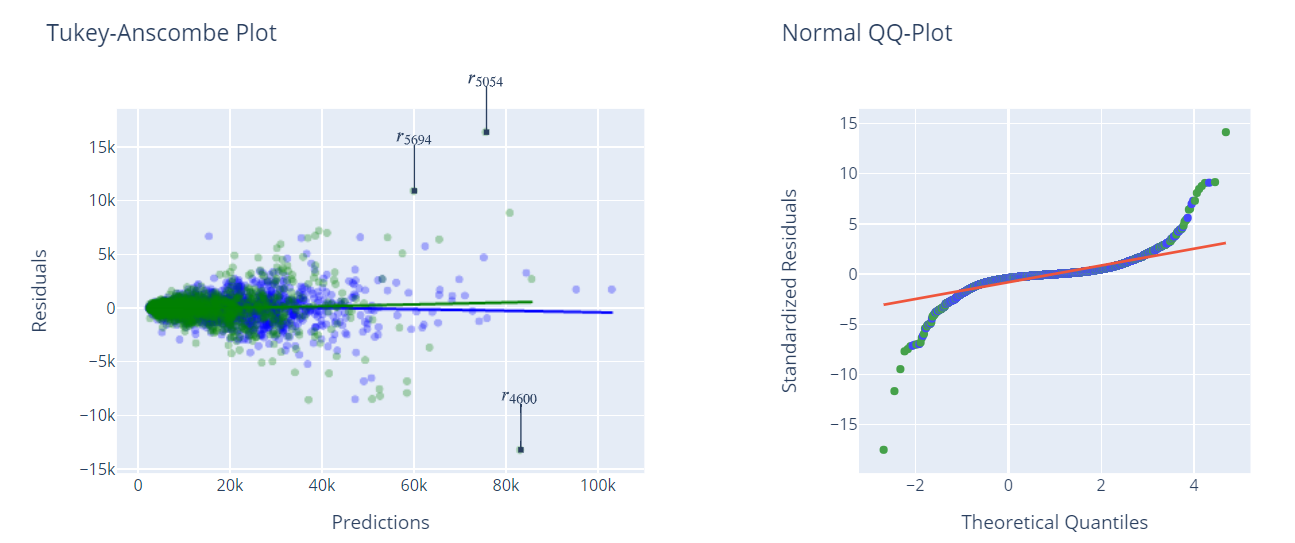This screenshot has width=1295, height=543.
Task: Select the r5054 annotation label
Action: [x=485, y=80]
